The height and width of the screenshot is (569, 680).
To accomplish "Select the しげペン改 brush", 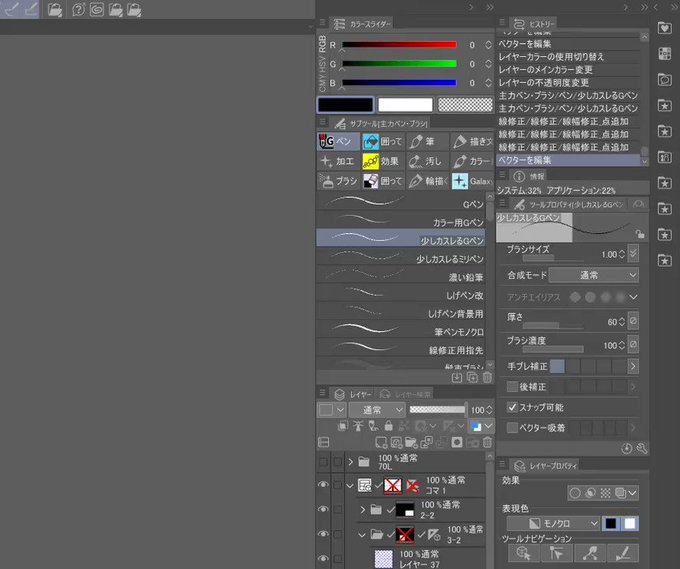I will point(401,295).
